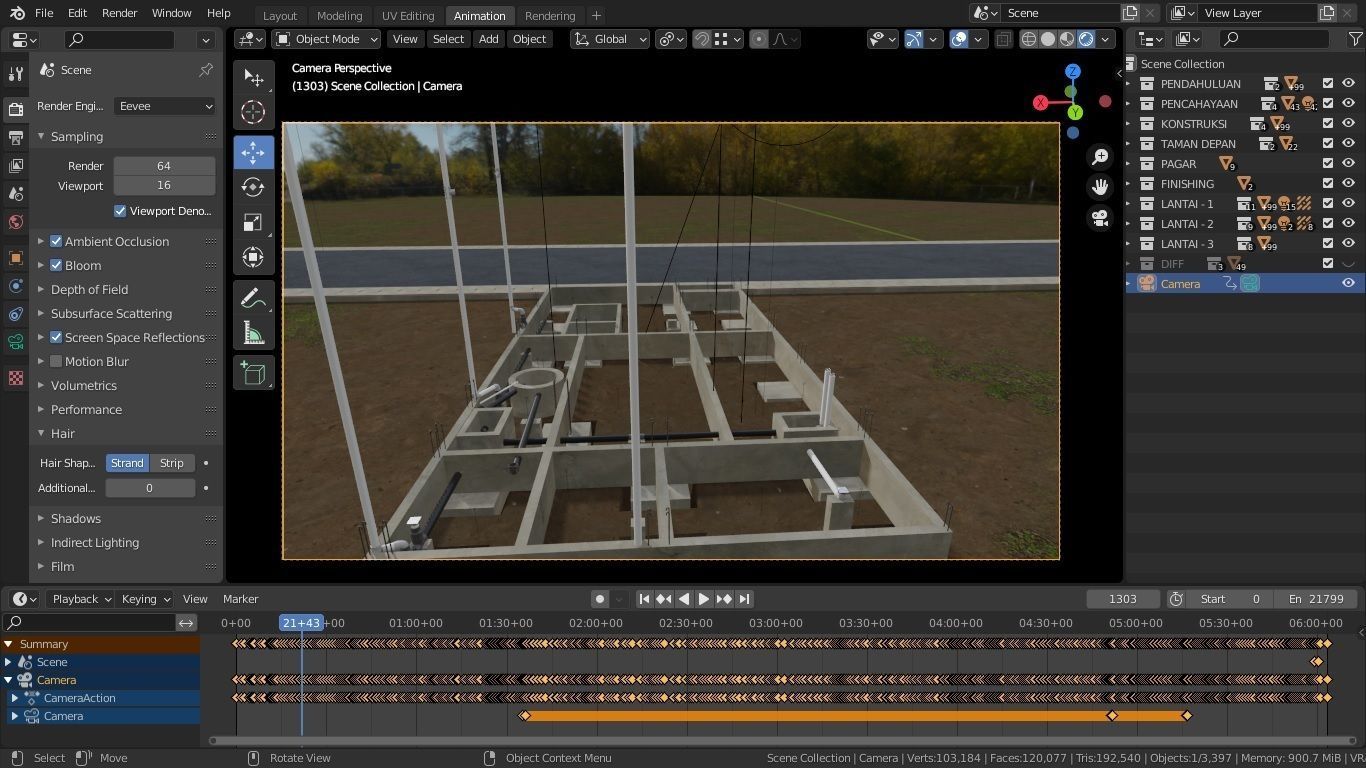Expand the Depth of Field panel
The image size is (1366, 768).
click(89, 289)
